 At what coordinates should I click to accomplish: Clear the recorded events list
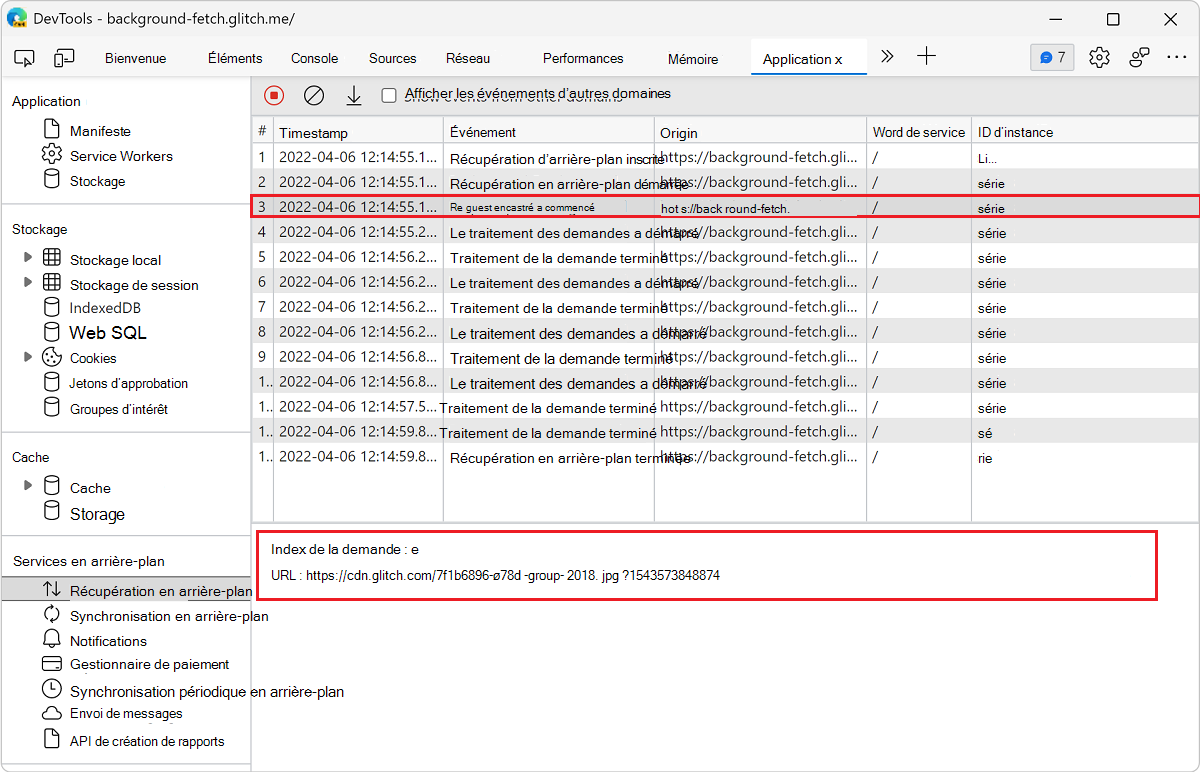coord(314,95)
